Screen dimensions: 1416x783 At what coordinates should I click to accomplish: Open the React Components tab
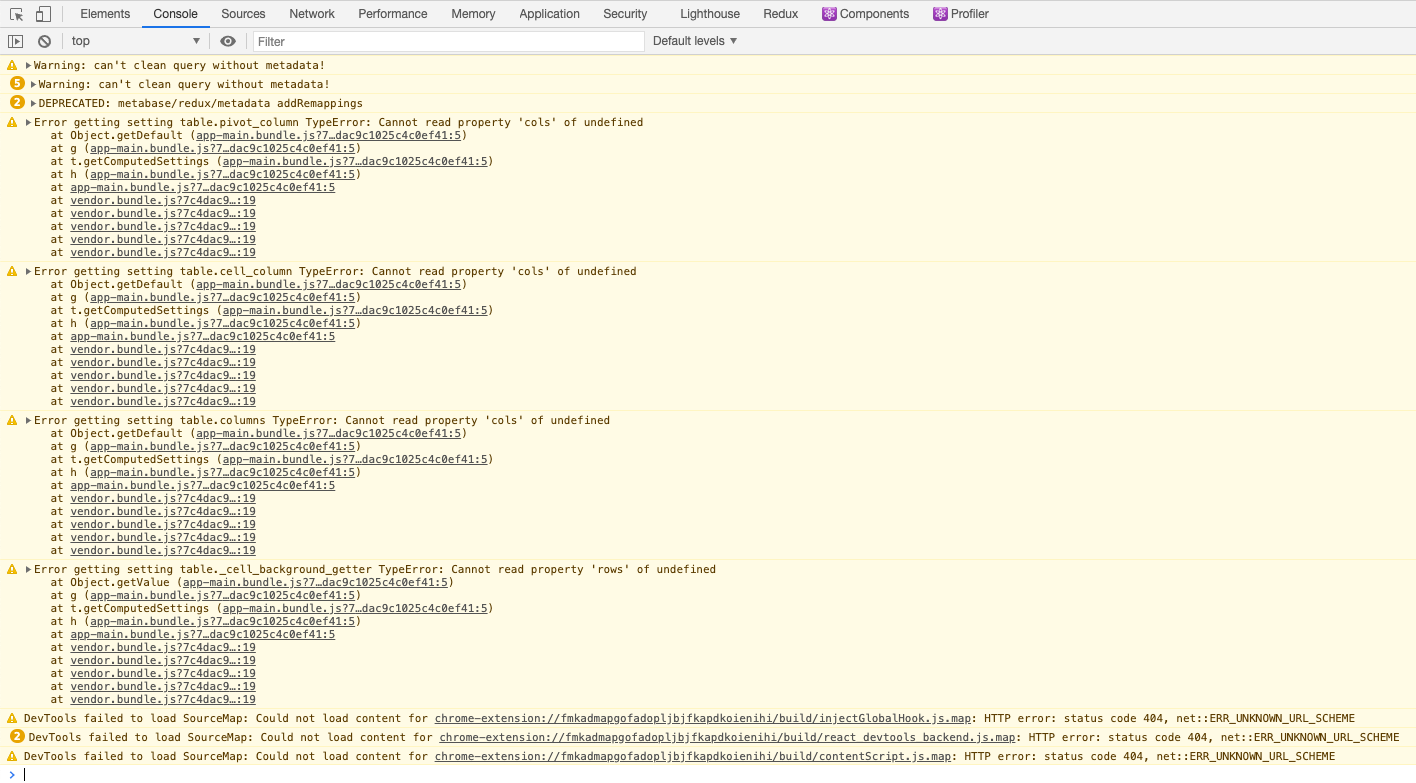tap(866, 14)
